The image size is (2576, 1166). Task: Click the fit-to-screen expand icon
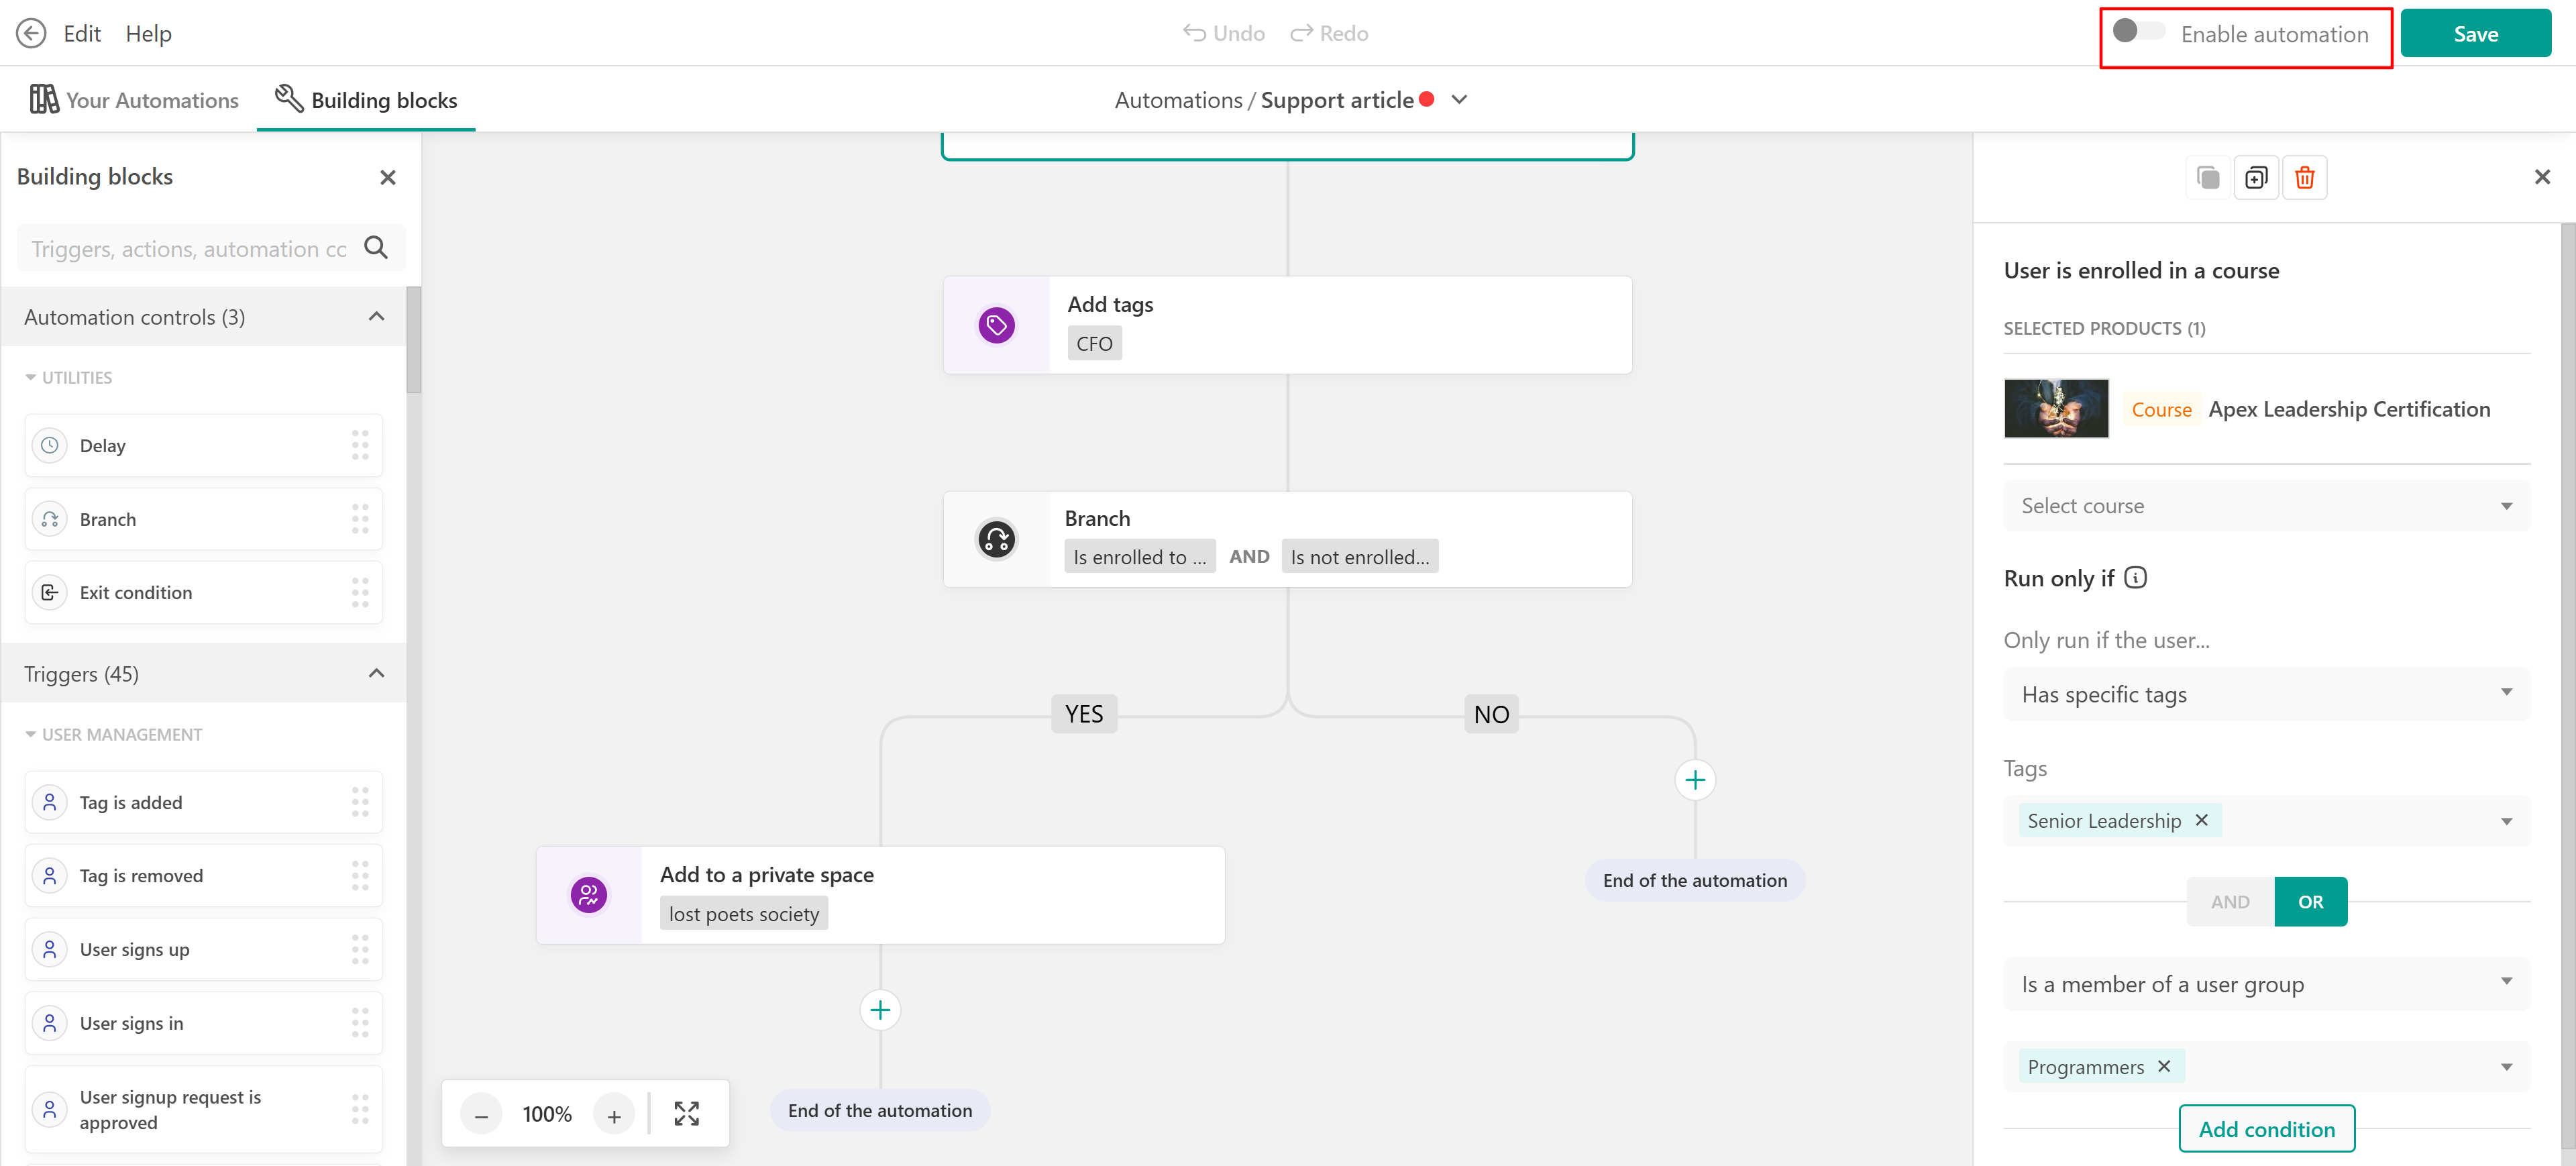pos(686,1114)
